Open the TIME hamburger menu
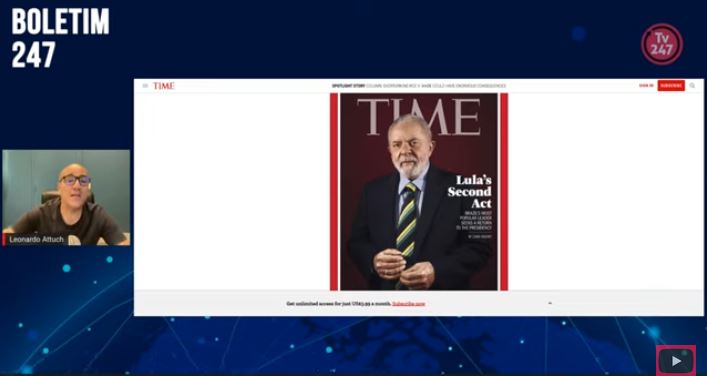The height and width of the screenshot is (376, 707). 145,86
